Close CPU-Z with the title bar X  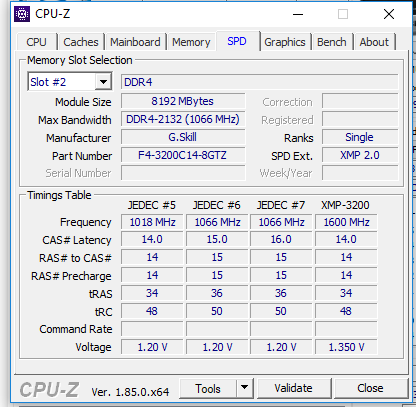(x=389, y=14)
